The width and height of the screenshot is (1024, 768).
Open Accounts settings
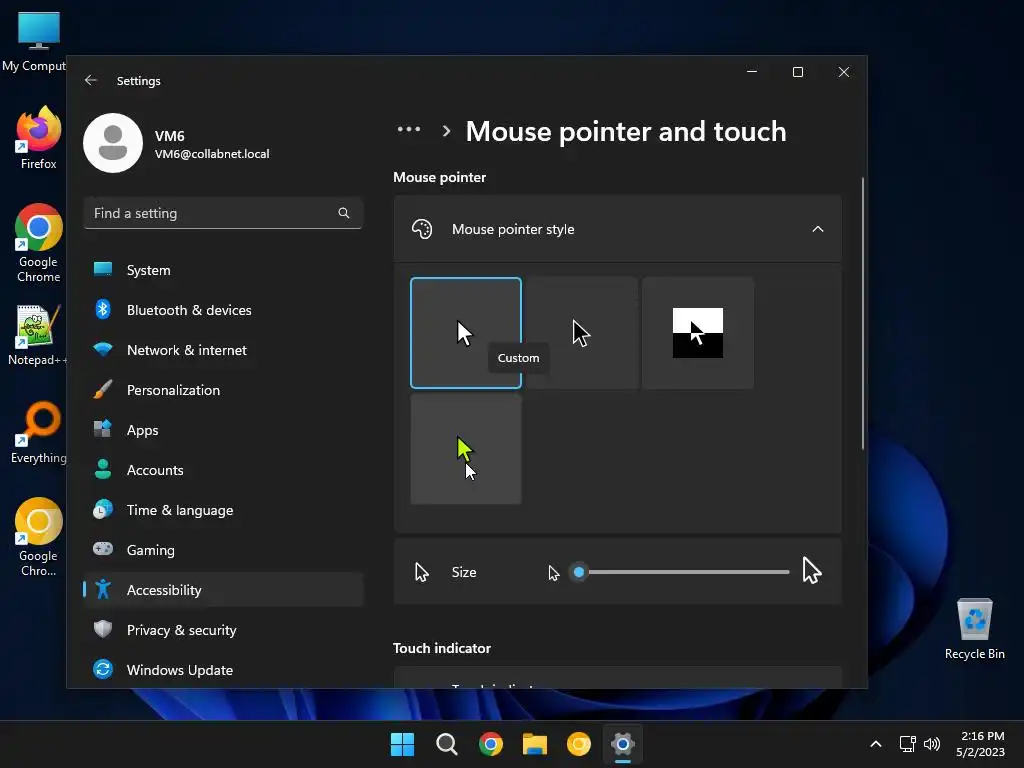pos(223,470)
